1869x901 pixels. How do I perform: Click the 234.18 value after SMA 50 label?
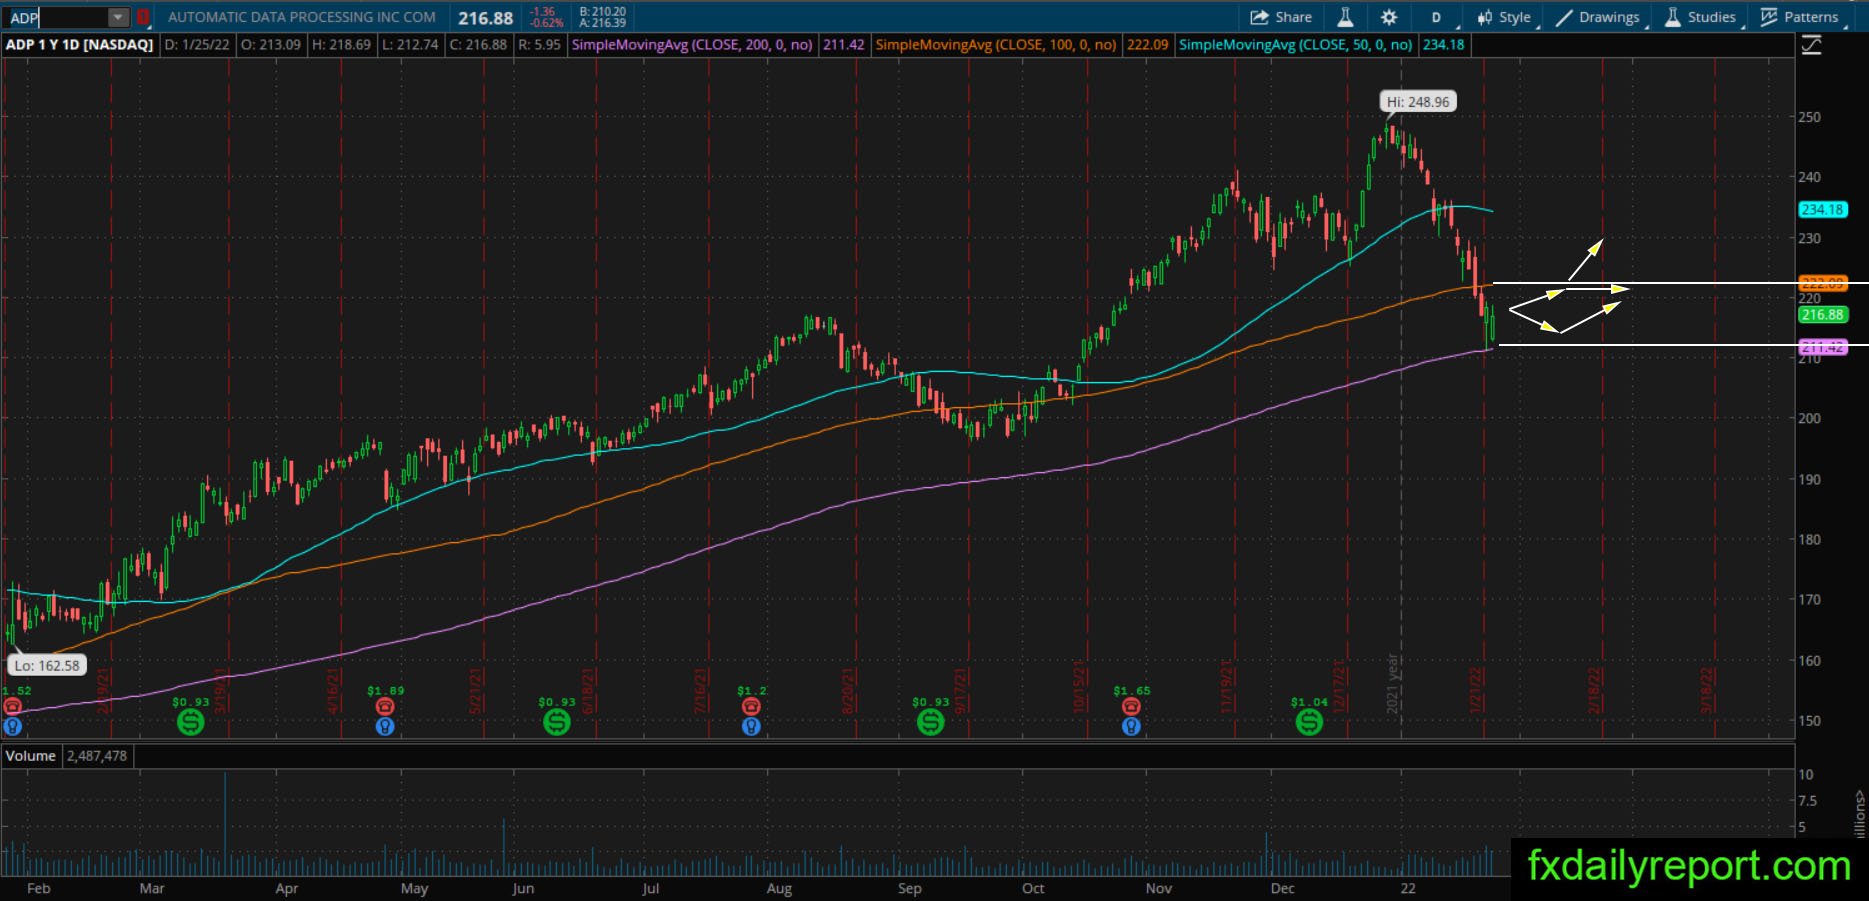coord(1443,45)
